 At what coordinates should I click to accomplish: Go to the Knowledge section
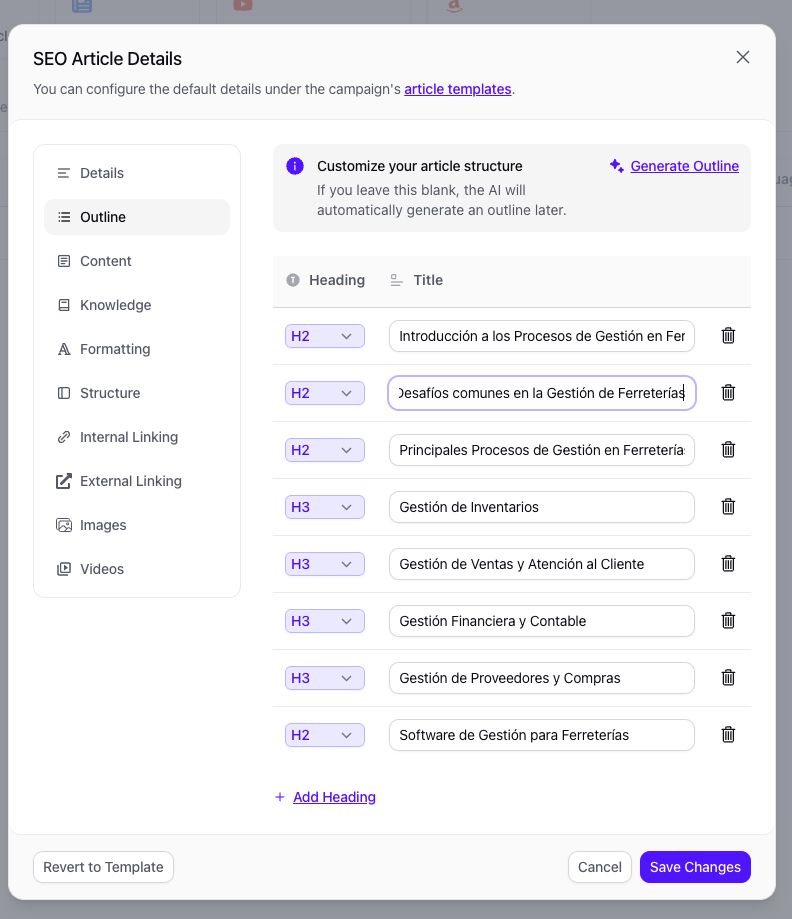click(x=137, y=305)
